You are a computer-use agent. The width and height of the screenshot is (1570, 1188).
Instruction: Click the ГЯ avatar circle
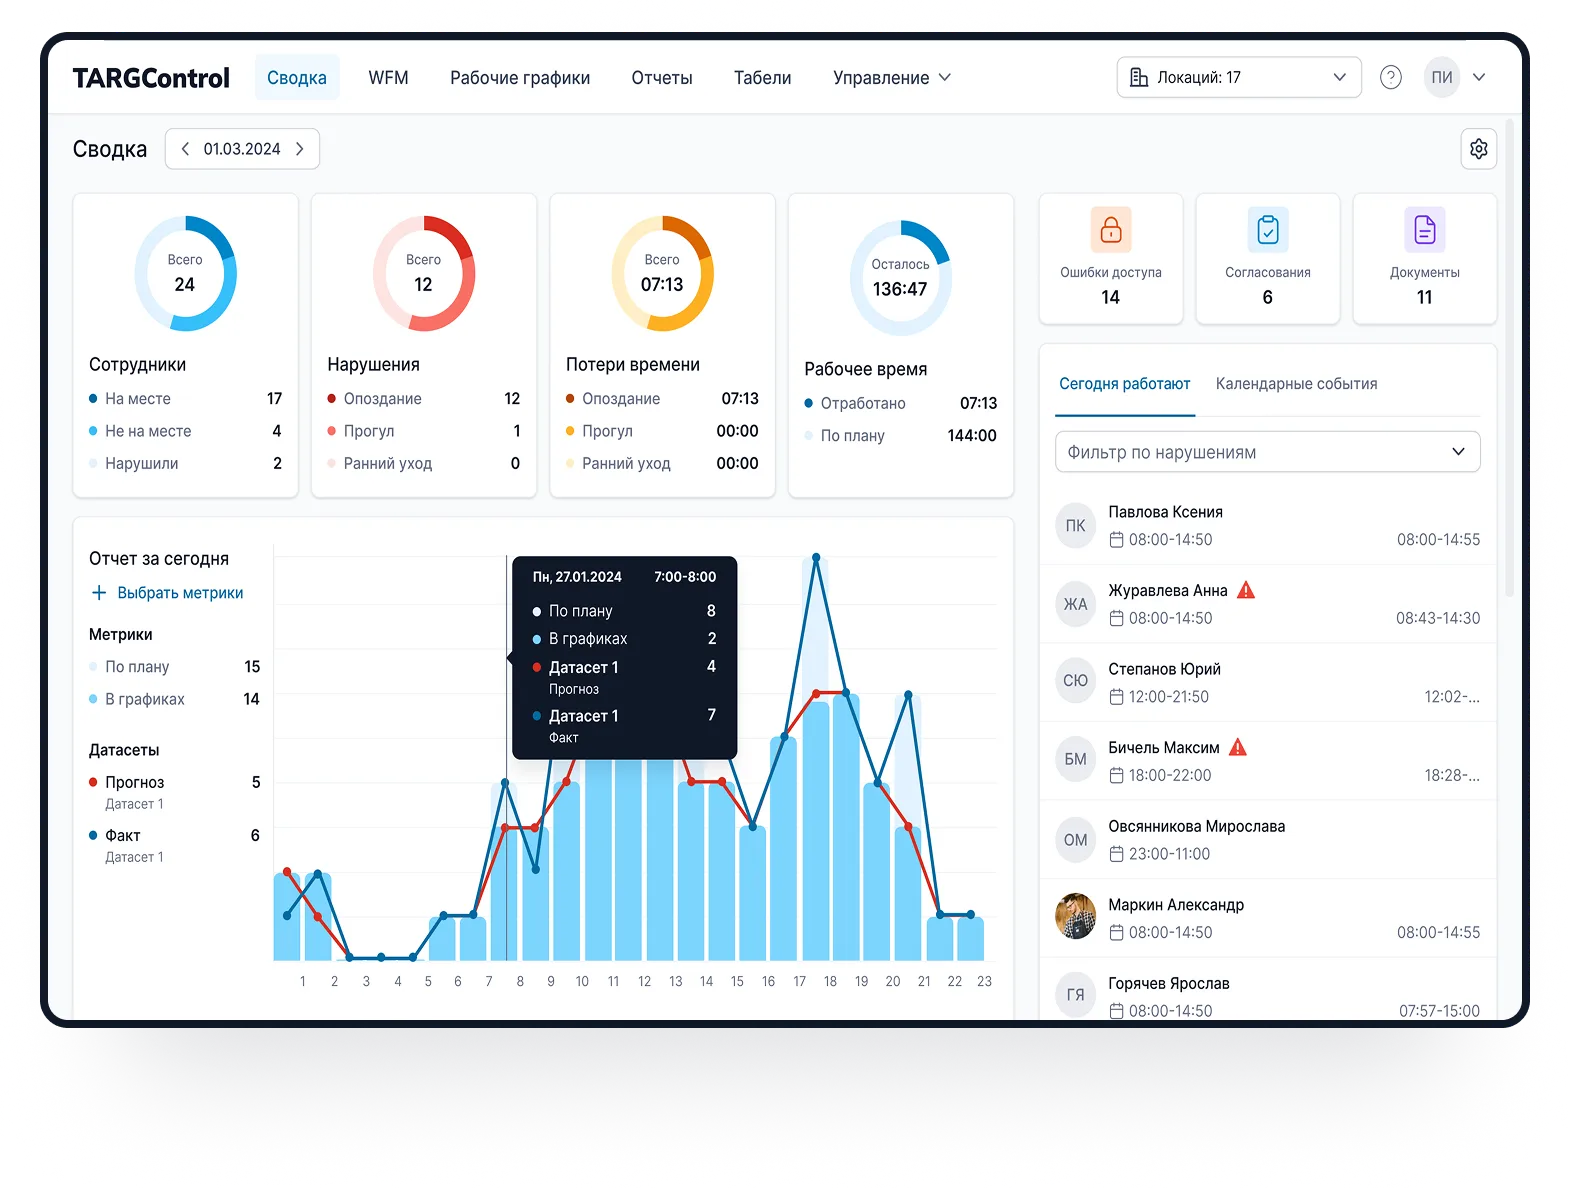click(1075, 995)
